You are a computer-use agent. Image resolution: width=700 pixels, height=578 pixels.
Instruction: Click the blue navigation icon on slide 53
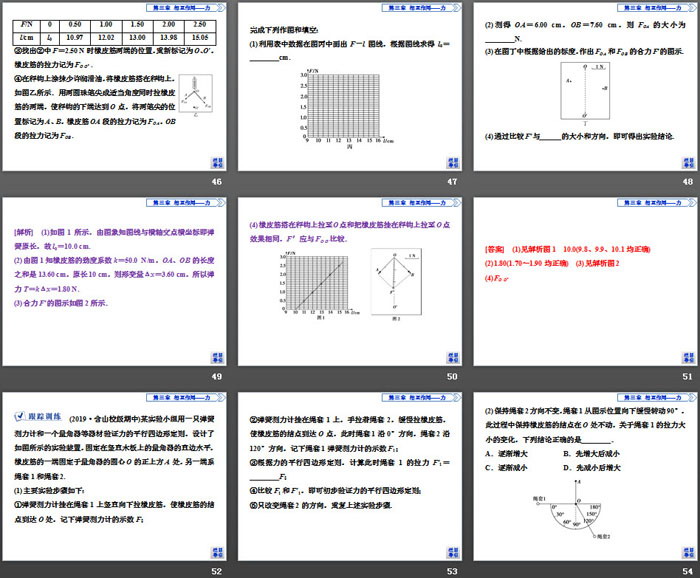click(x=453, y=552)
